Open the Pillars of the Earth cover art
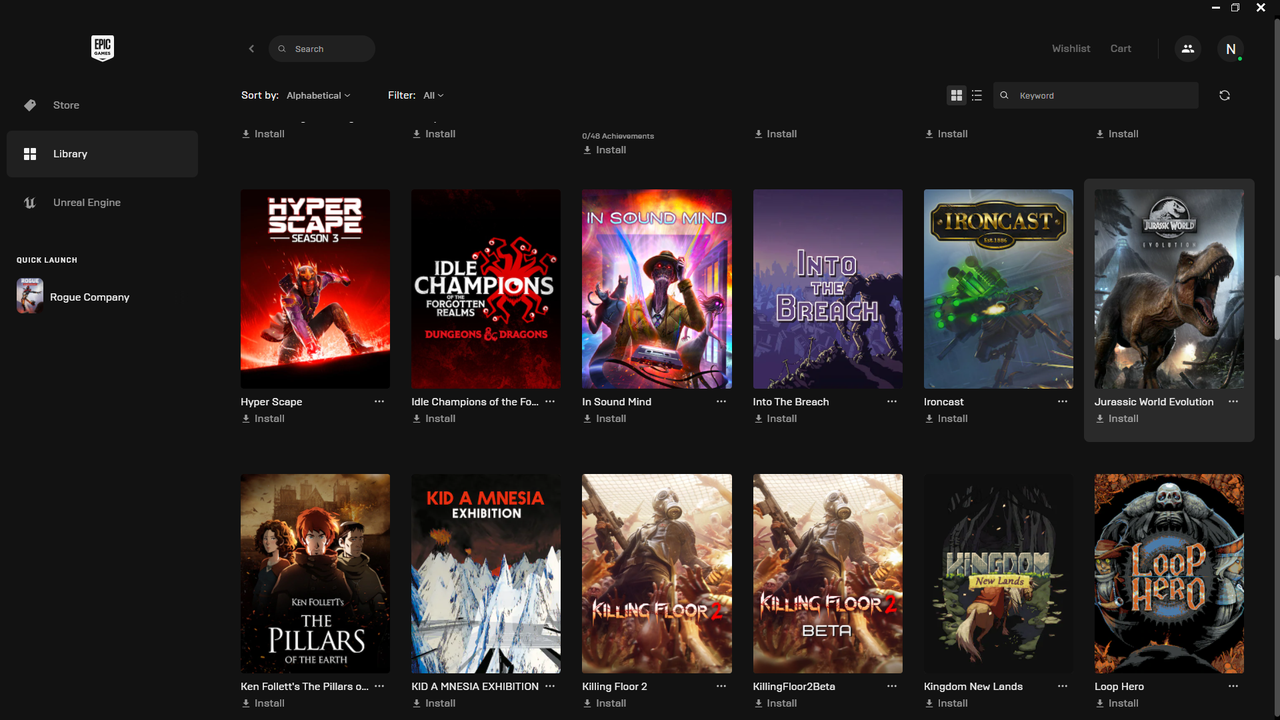 coord(315,574)
